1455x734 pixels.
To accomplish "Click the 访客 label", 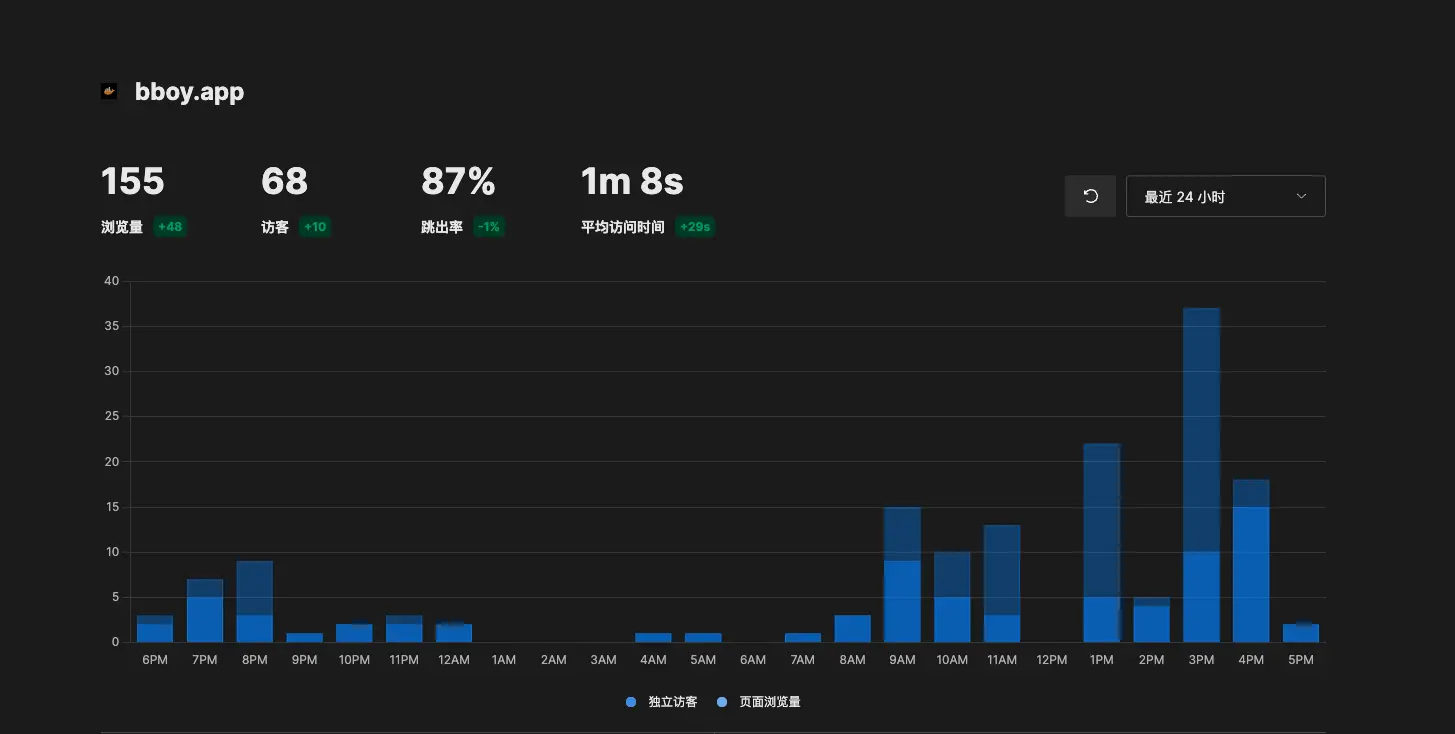I will pyautogui.click(x=275, y=227).
